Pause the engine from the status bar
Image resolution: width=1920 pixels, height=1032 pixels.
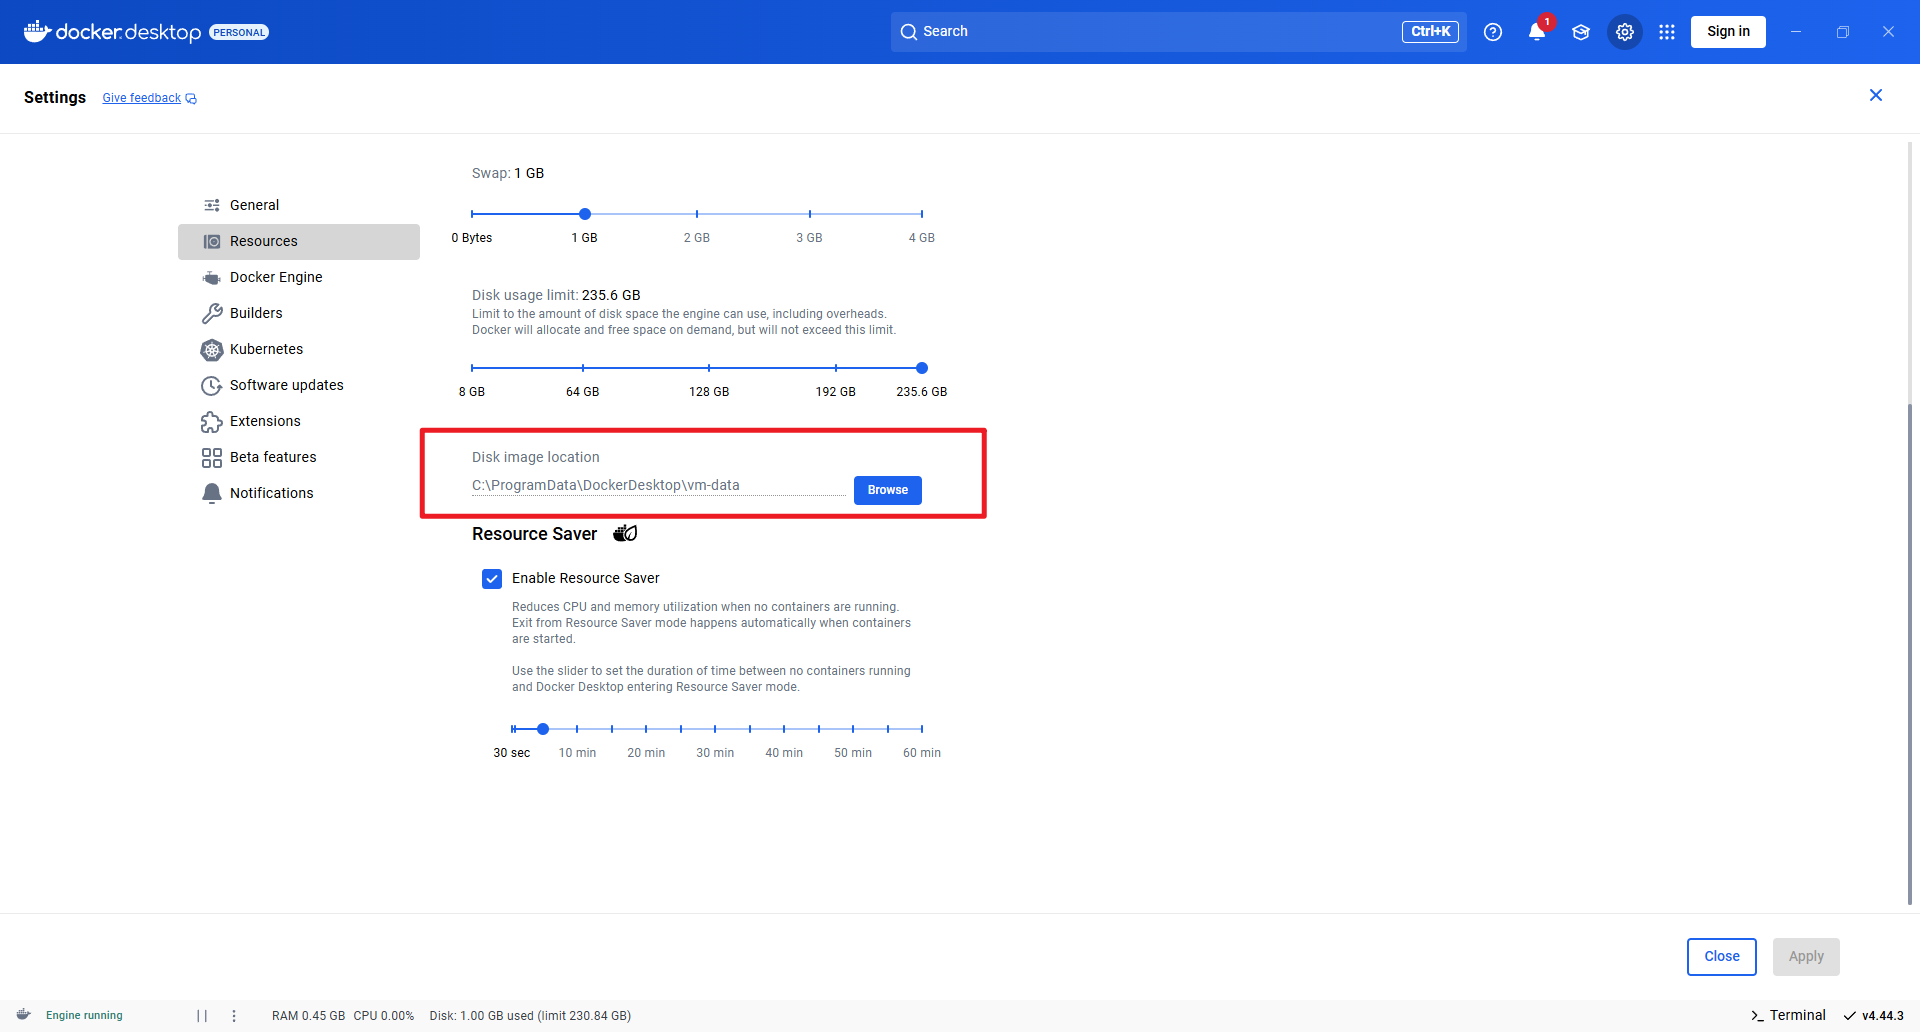pos(202,1016)
